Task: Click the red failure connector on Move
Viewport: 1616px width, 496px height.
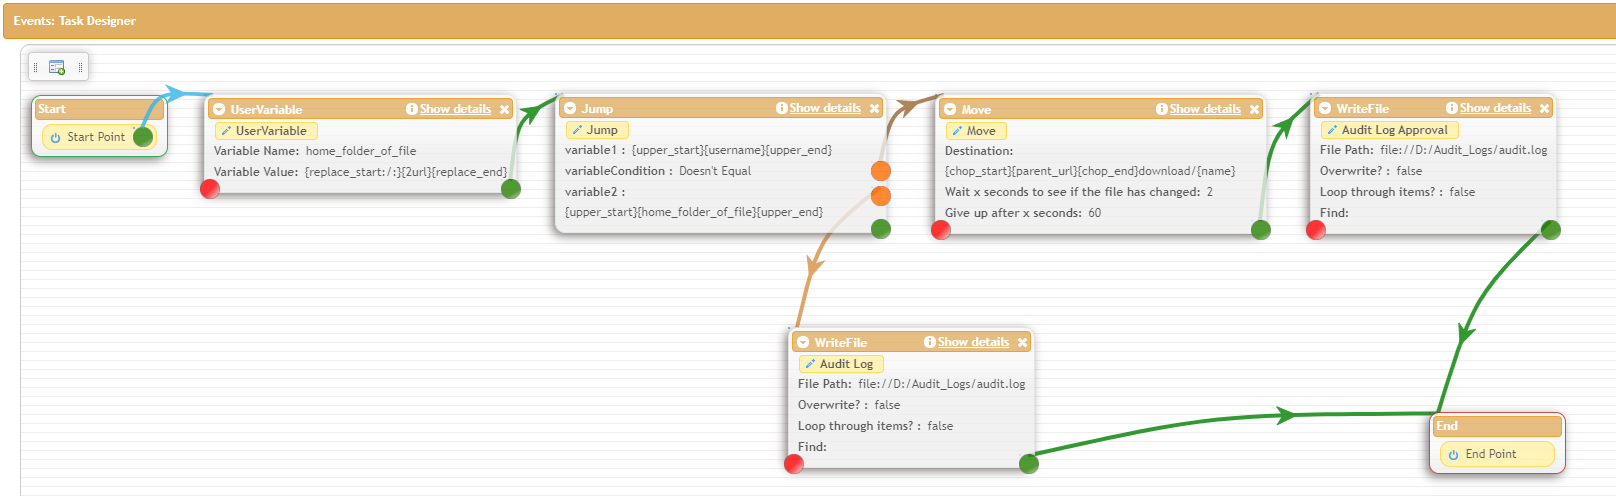Action: [941, 230]
